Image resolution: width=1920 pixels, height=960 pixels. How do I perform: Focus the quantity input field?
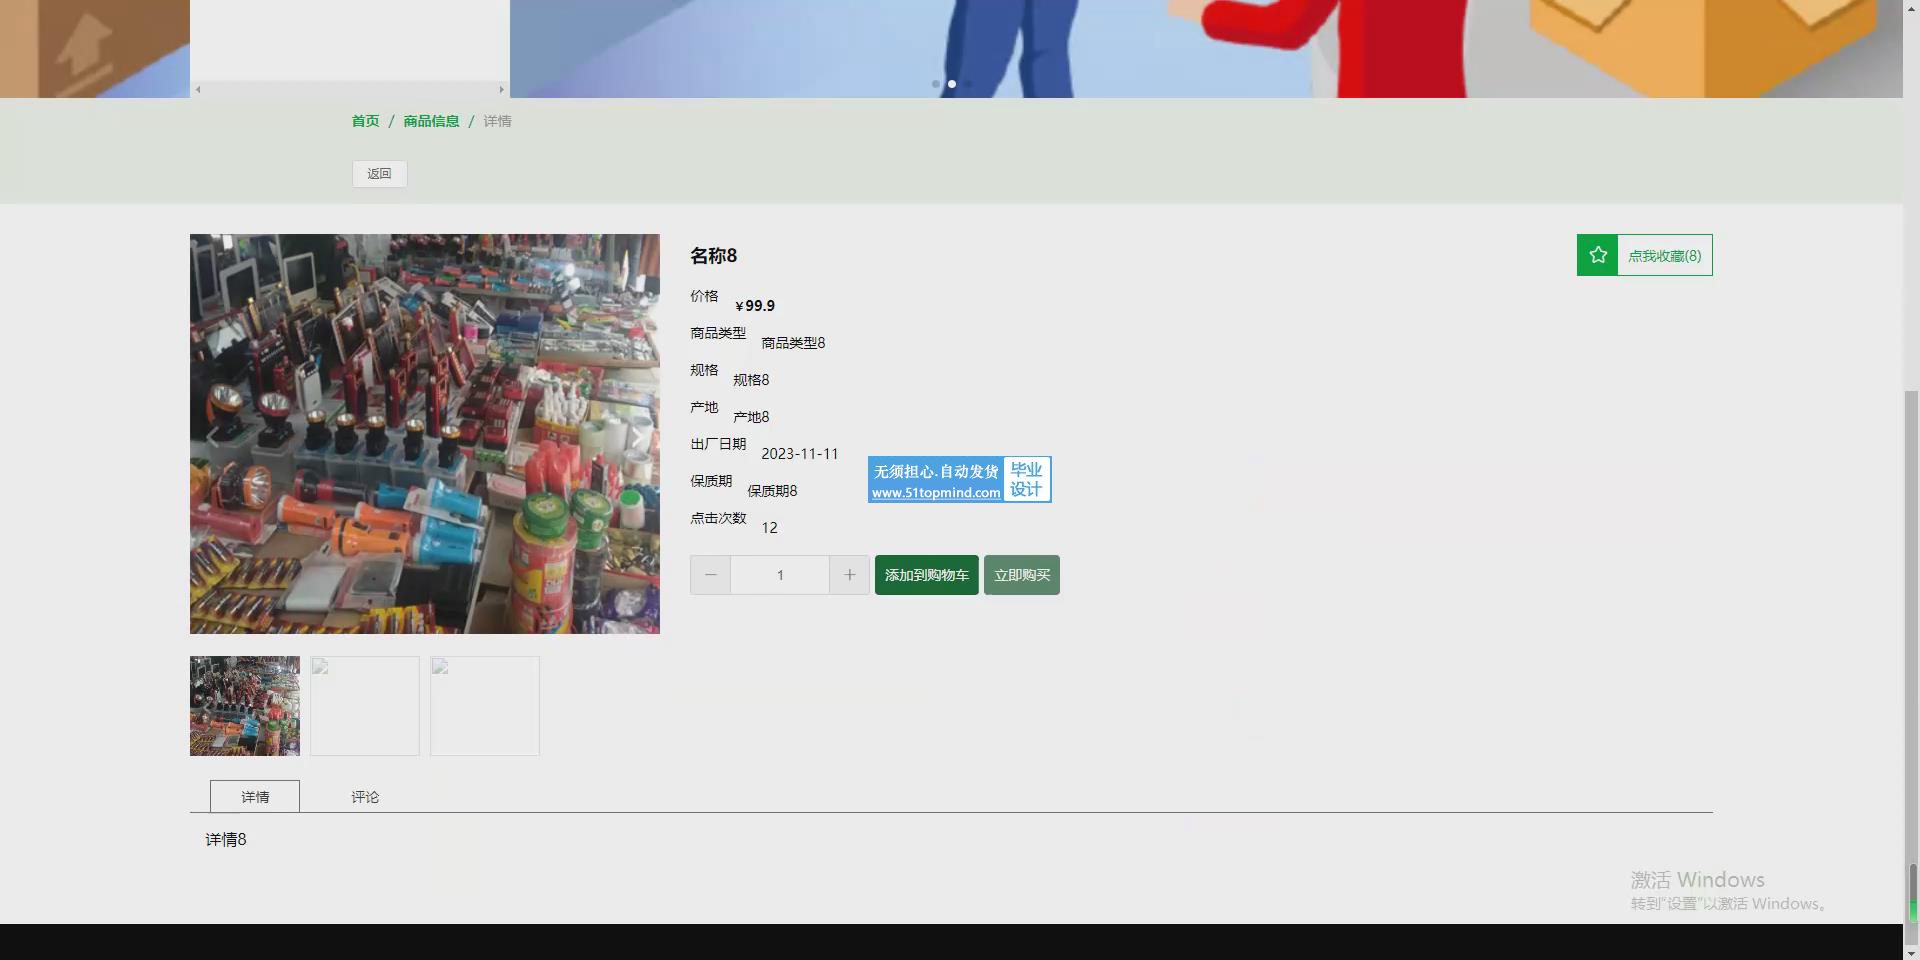point(780,575)
